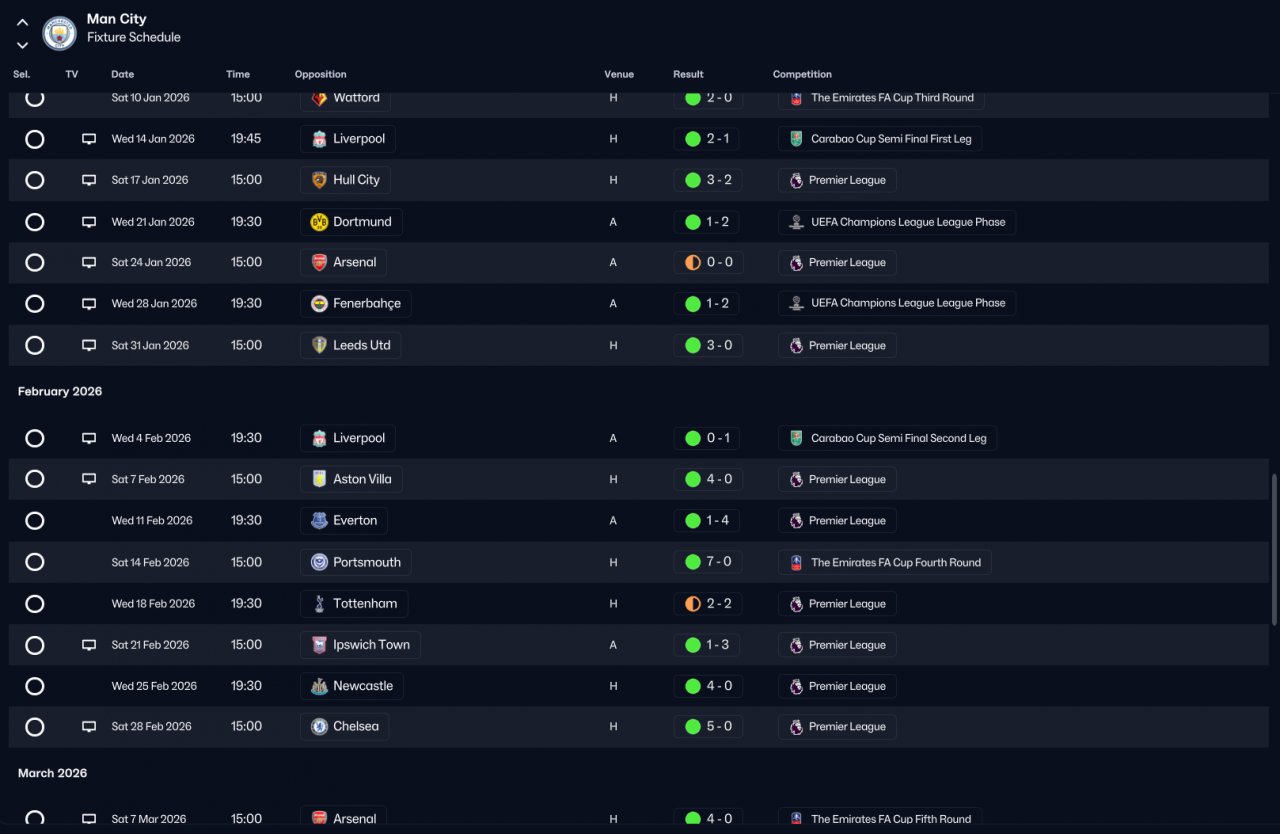Select the Everton fixture radio button

(x=35, y=521)
